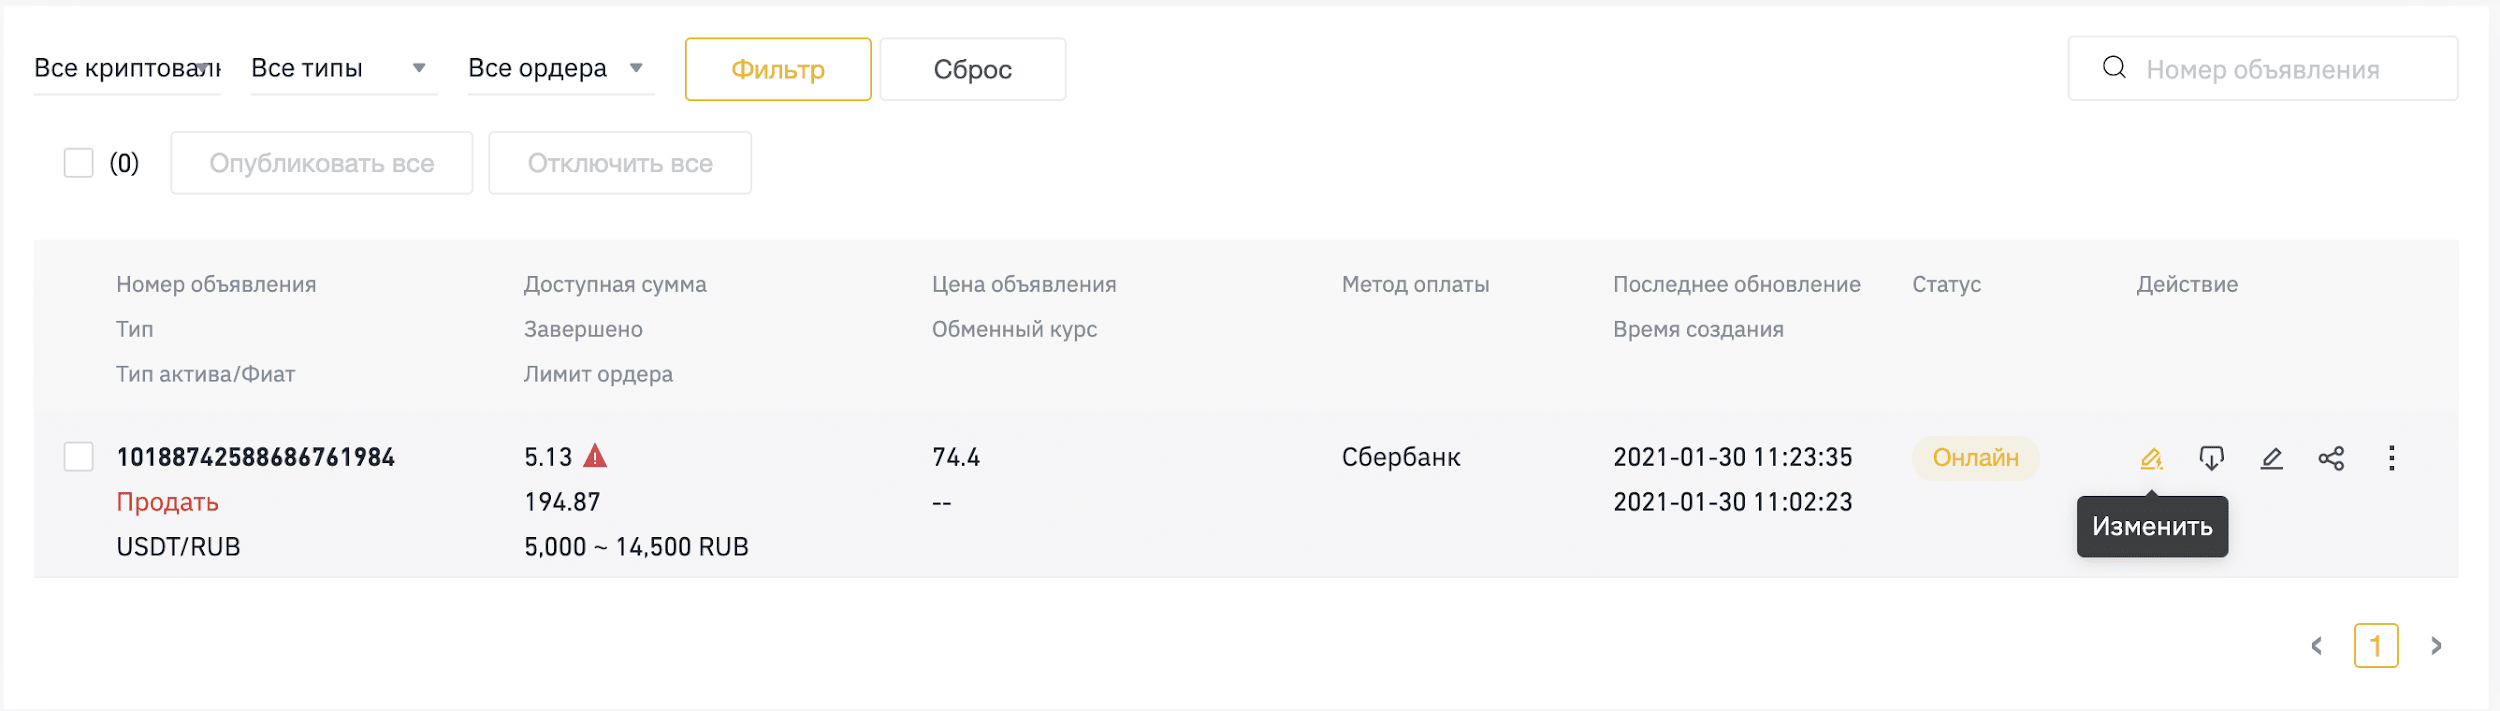The width and height of the screenshot is (2500, 711).
Task: Click the yellow quick-edit pencil icon with lightning bolt
Action: coord(2151,458)
